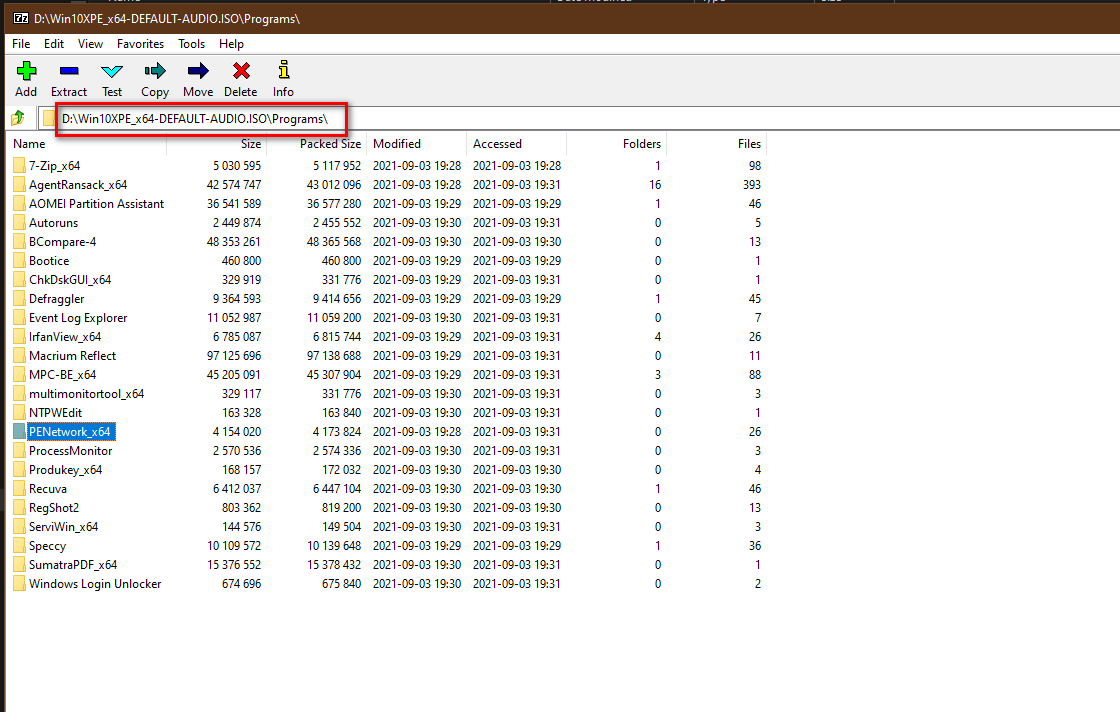Select the RegShot2 folder icon
Viewport: 1120px width, 712px height.
(19, 508)
